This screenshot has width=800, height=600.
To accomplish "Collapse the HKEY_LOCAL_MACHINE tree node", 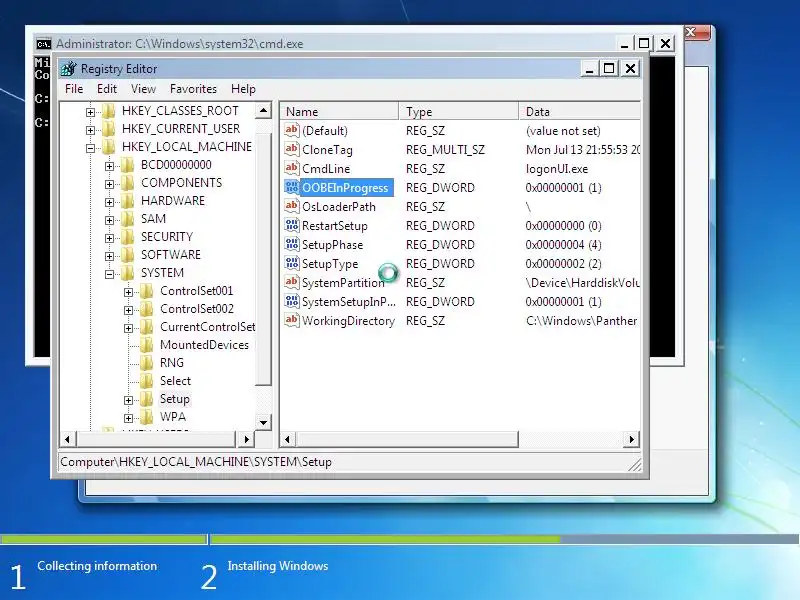I will coord(90,148).
